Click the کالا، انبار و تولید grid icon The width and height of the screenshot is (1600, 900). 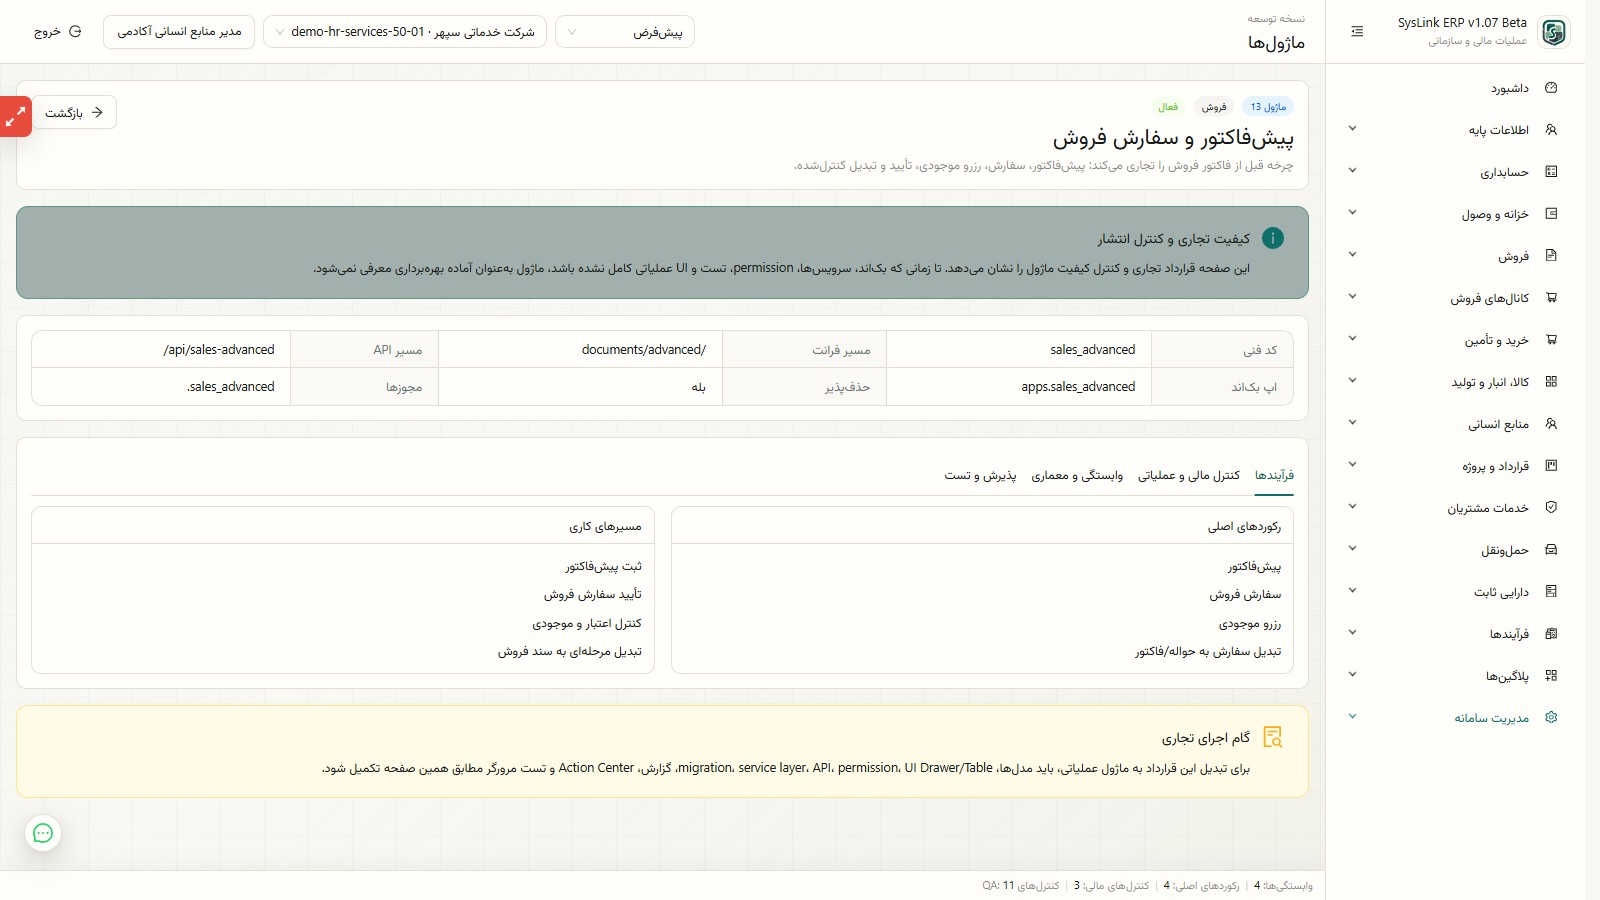pyautogui.click(x=1551, y=382)
